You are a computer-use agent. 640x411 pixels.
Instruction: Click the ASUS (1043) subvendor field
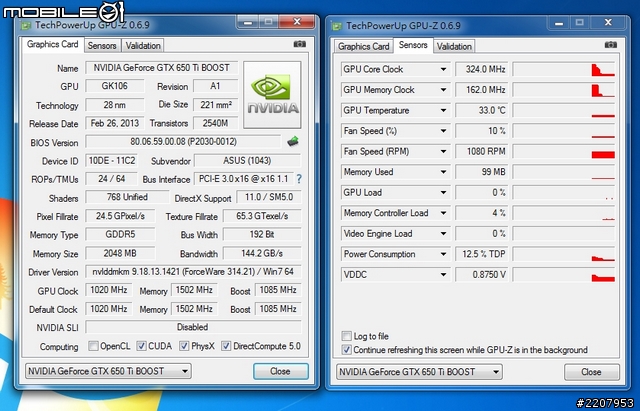(x=247, y=160)
